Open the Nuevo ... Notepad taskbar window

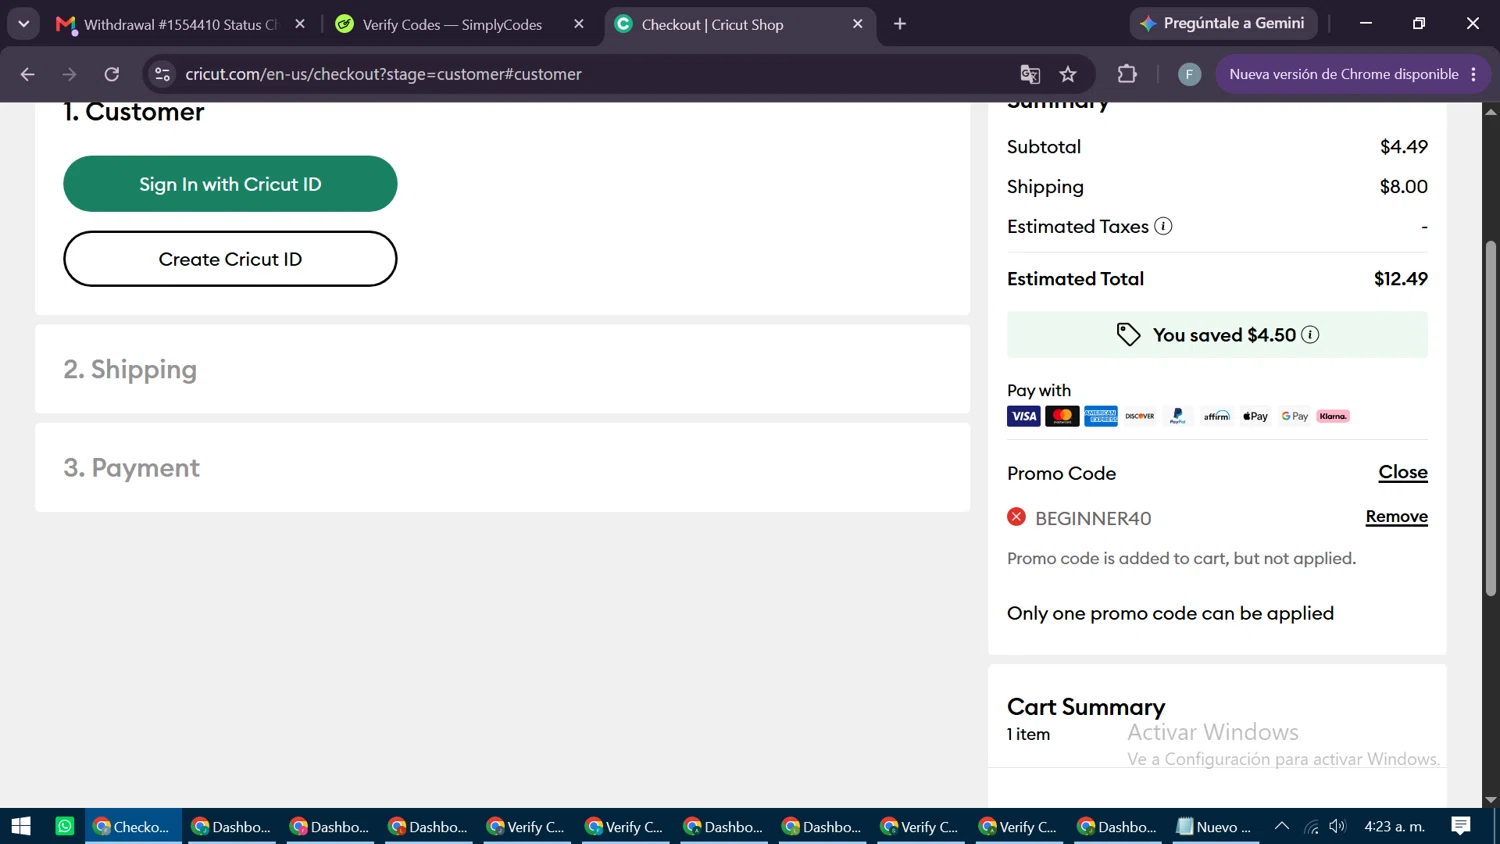click(1214, 826)
